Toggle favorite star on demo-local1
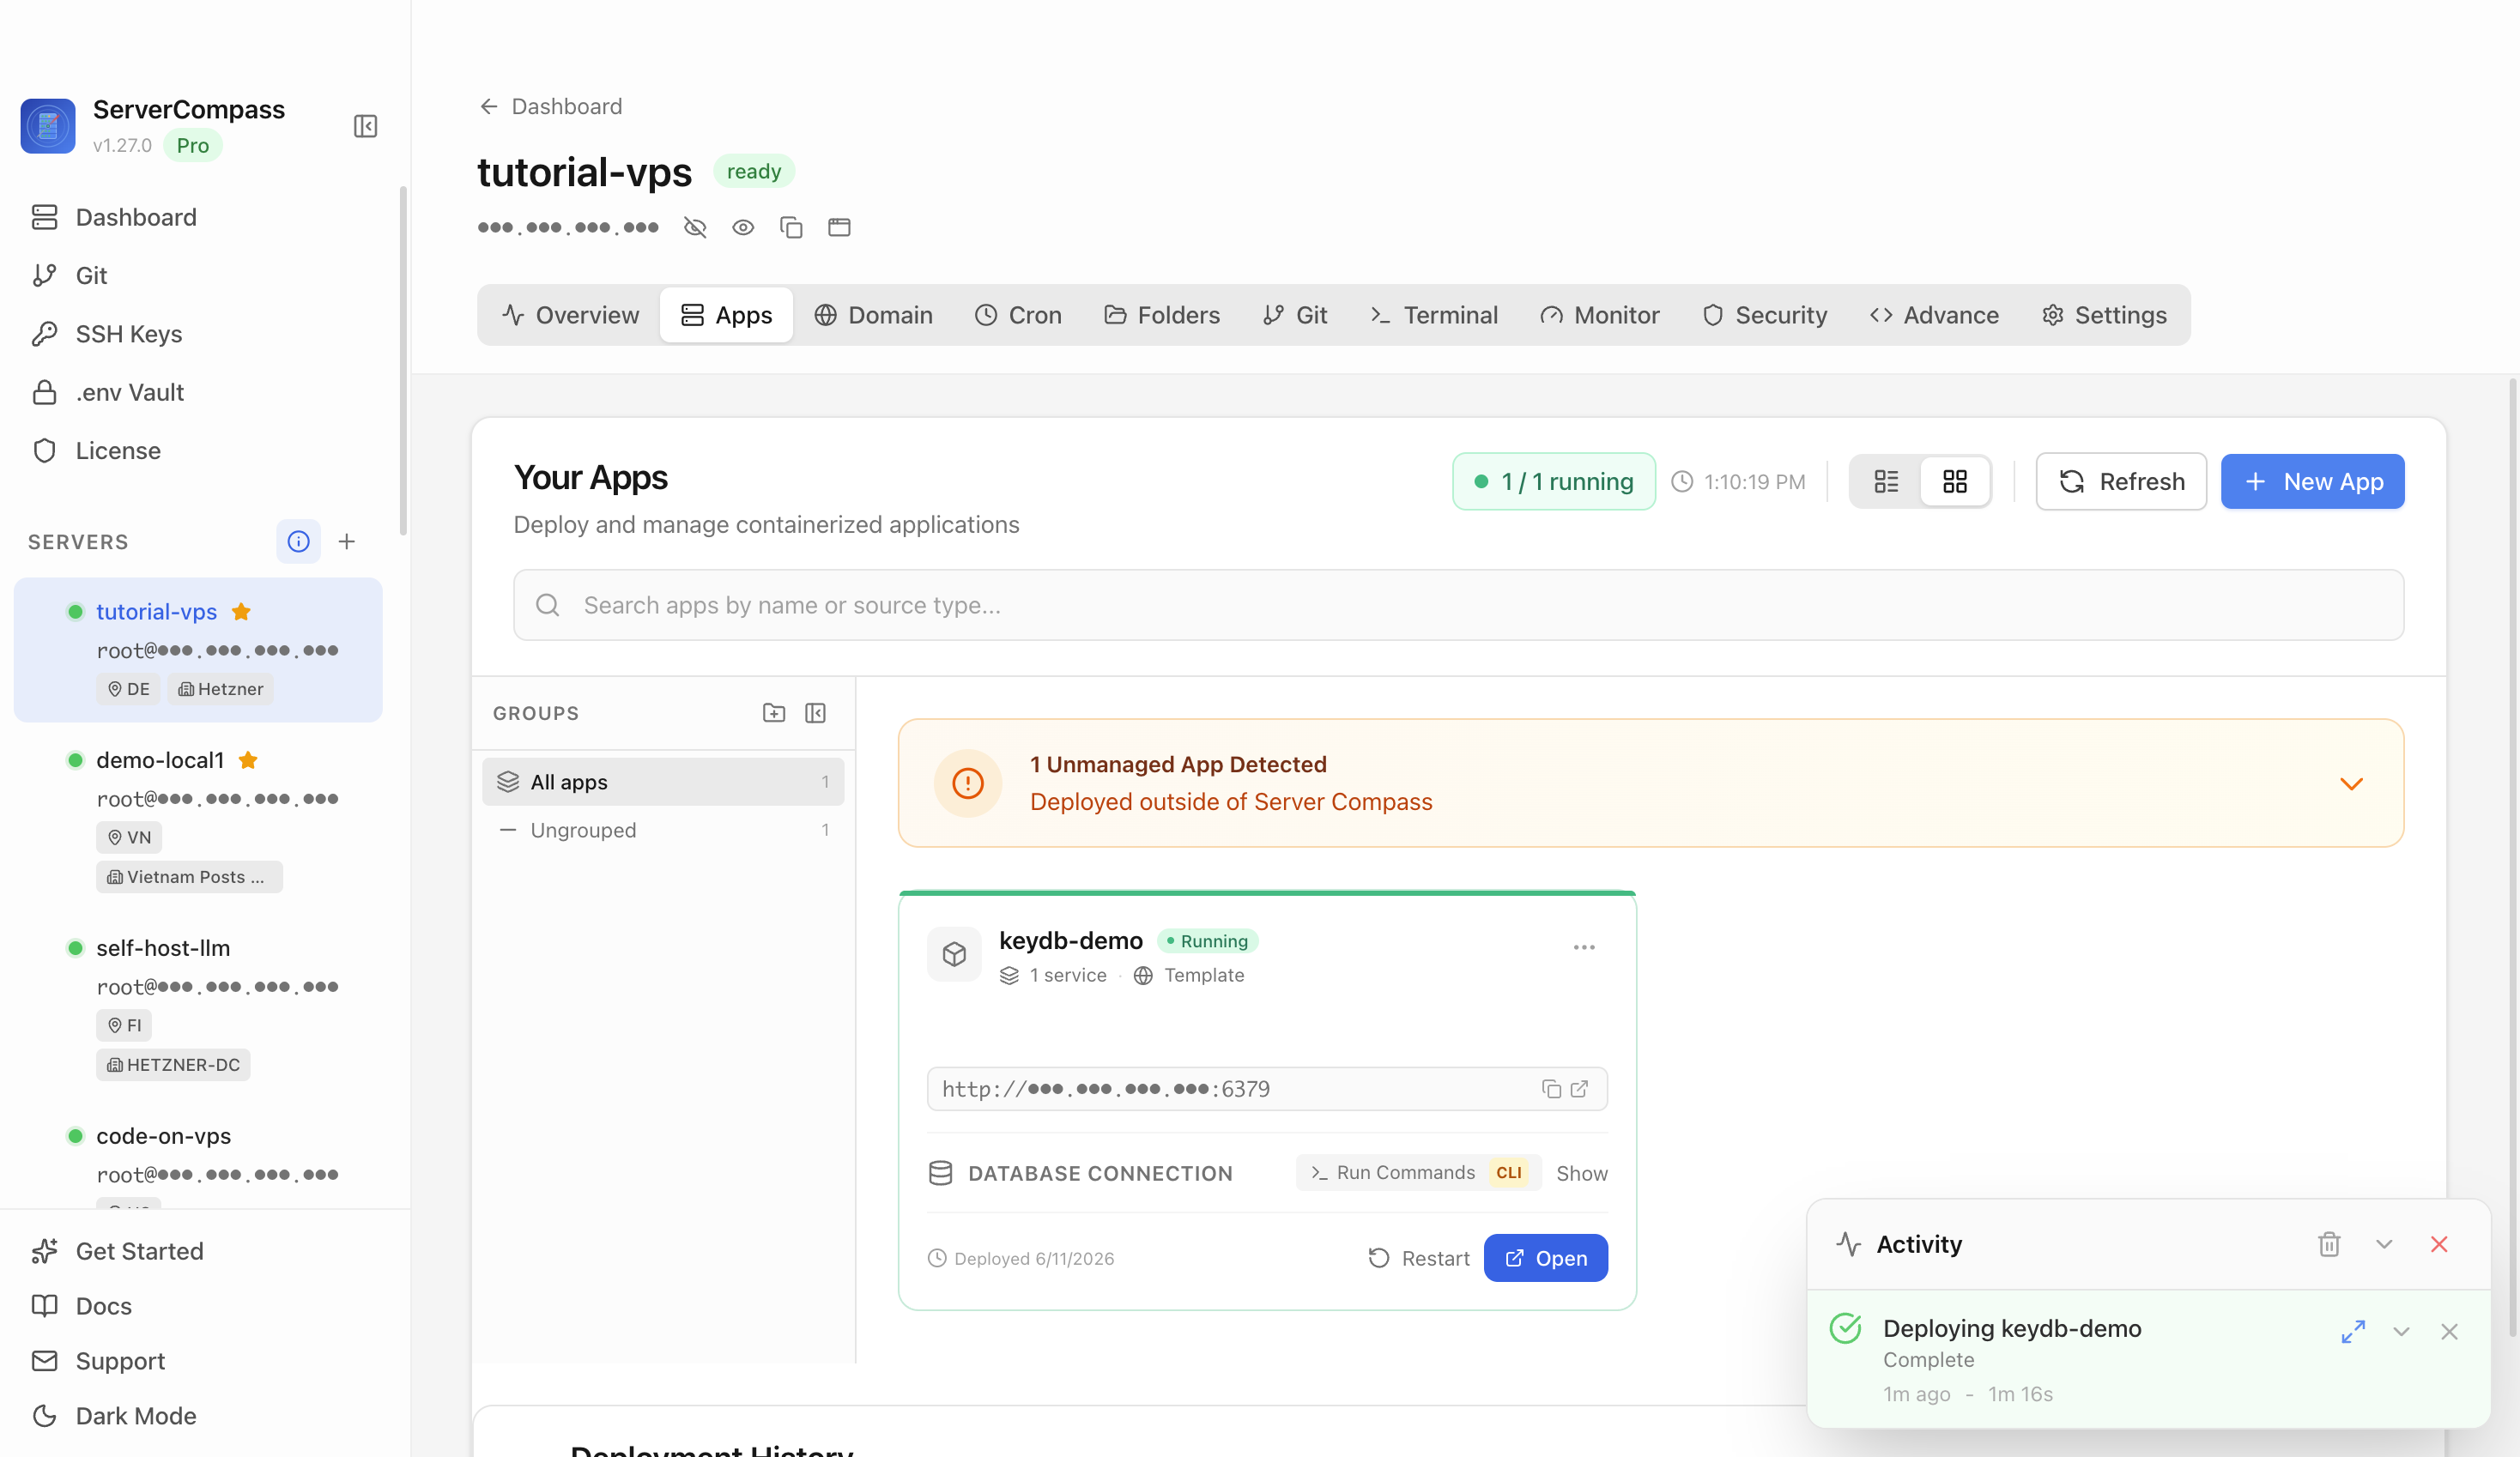Screen dimensions: 2520x1457 point(248,760)
